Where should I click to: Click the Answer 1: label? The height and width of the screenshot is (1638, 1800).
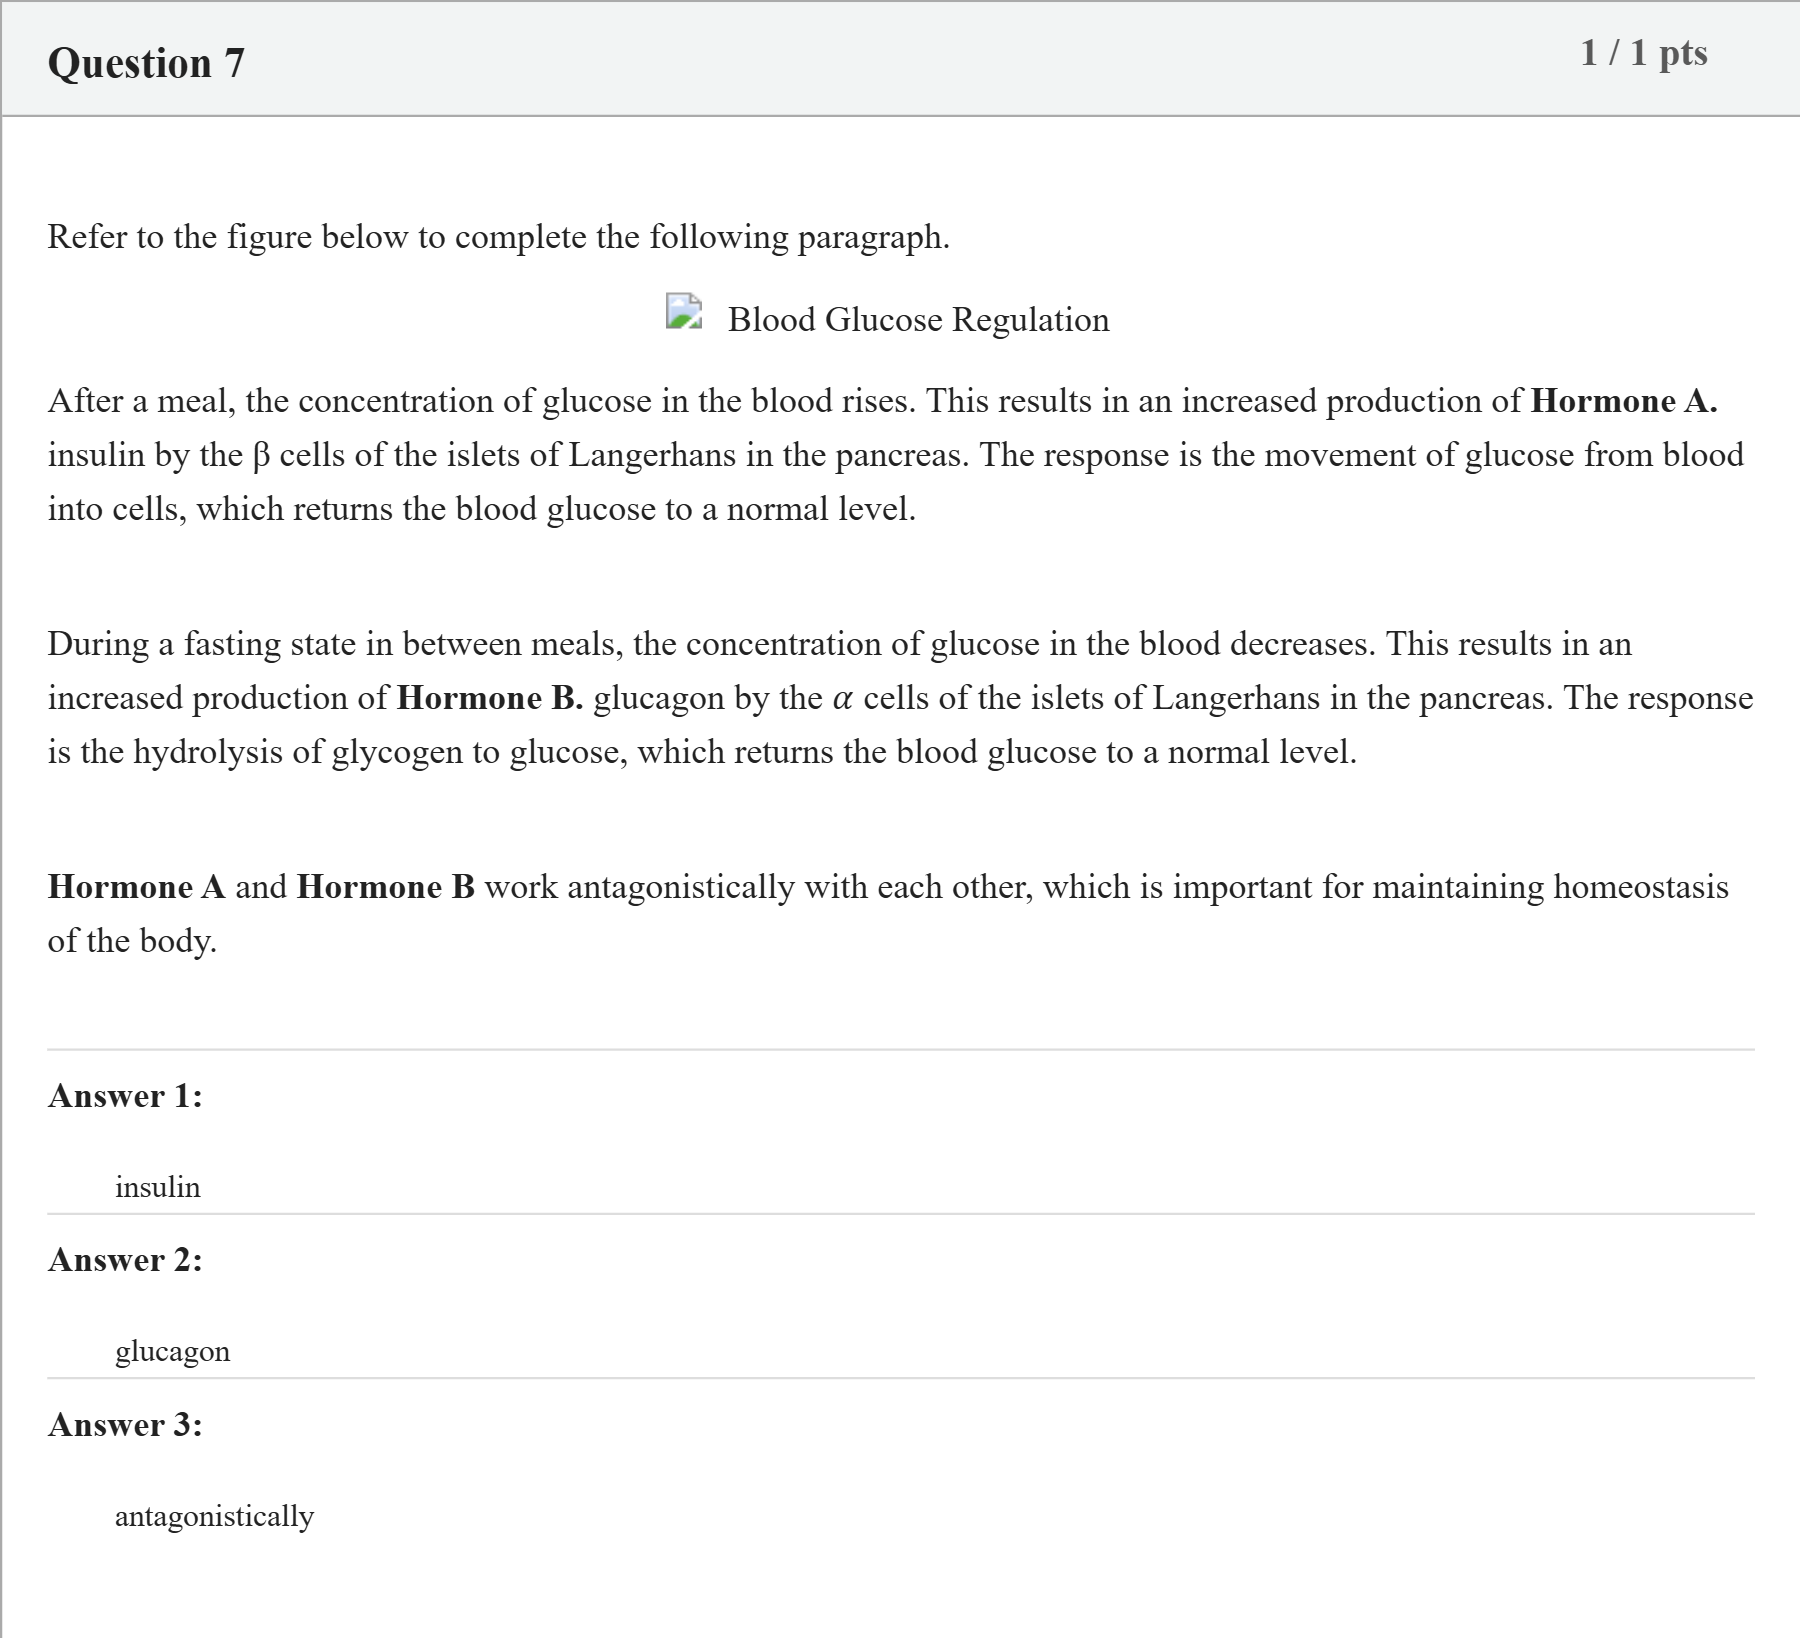(125, 1096)
